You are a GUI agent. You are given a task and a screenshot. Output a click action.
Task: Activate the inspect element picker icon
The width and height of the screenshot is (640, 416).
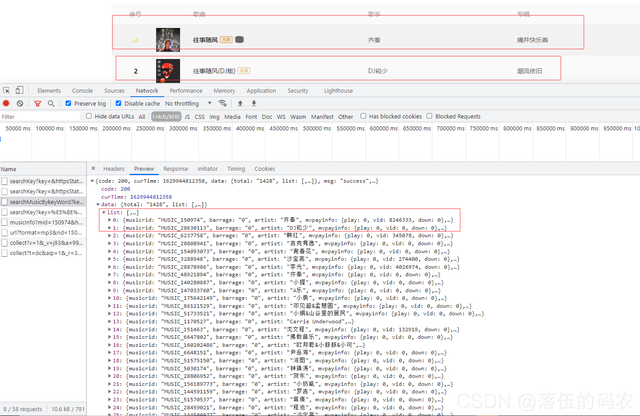pyautogui.click(x=6, y=90)
